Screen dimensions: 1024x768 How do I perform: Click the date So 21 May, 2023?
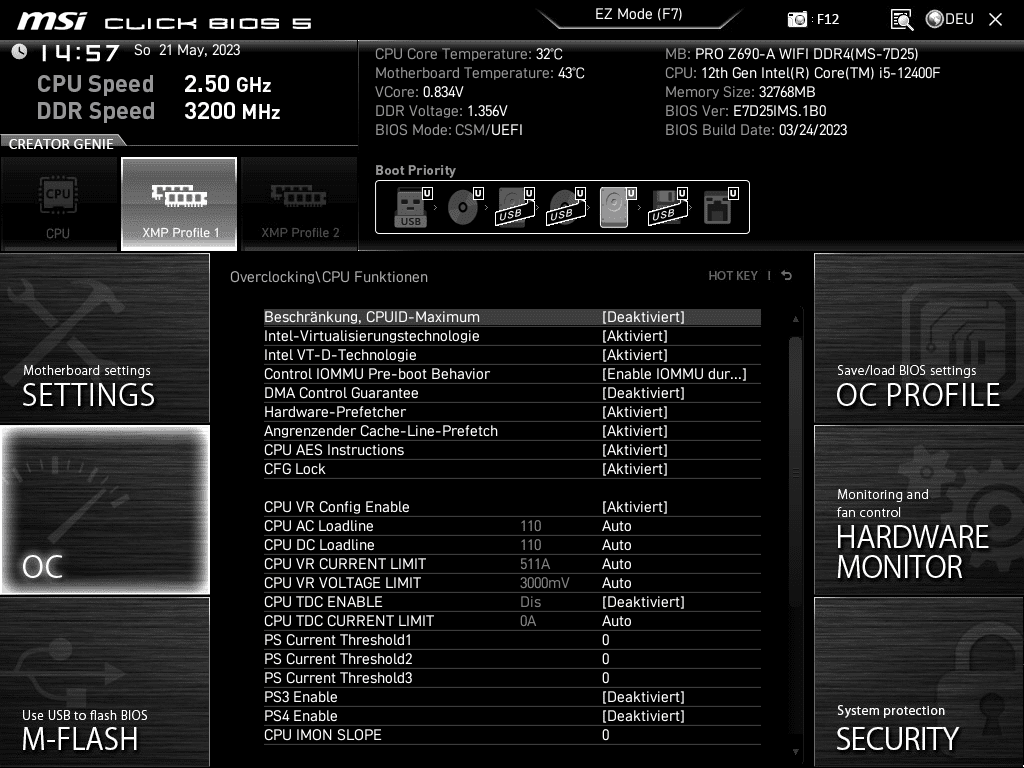pyautogui.click(x=187, y=50)
